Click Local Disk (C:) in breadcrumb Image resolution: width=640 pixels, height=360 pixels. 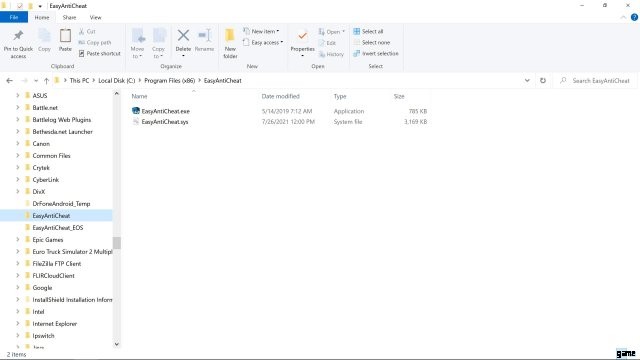point(117,81)
